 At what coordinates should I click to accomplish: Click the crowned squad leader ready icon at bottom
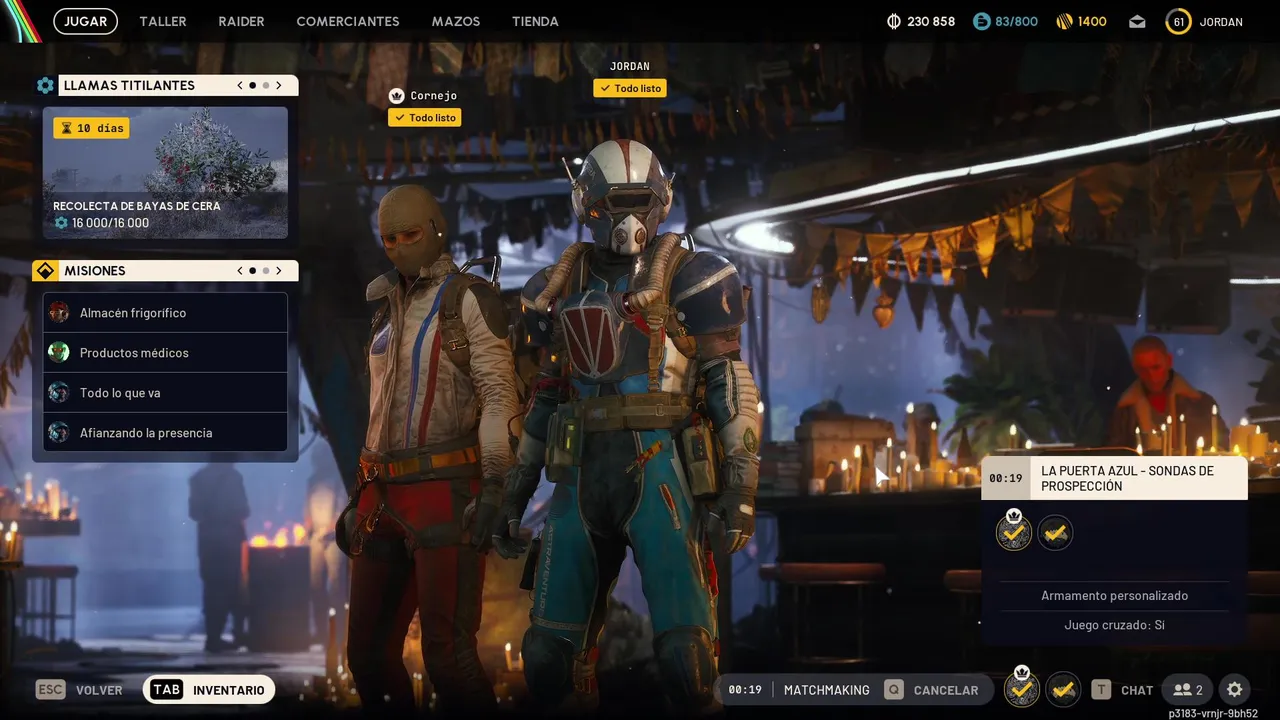(1021, 689)
